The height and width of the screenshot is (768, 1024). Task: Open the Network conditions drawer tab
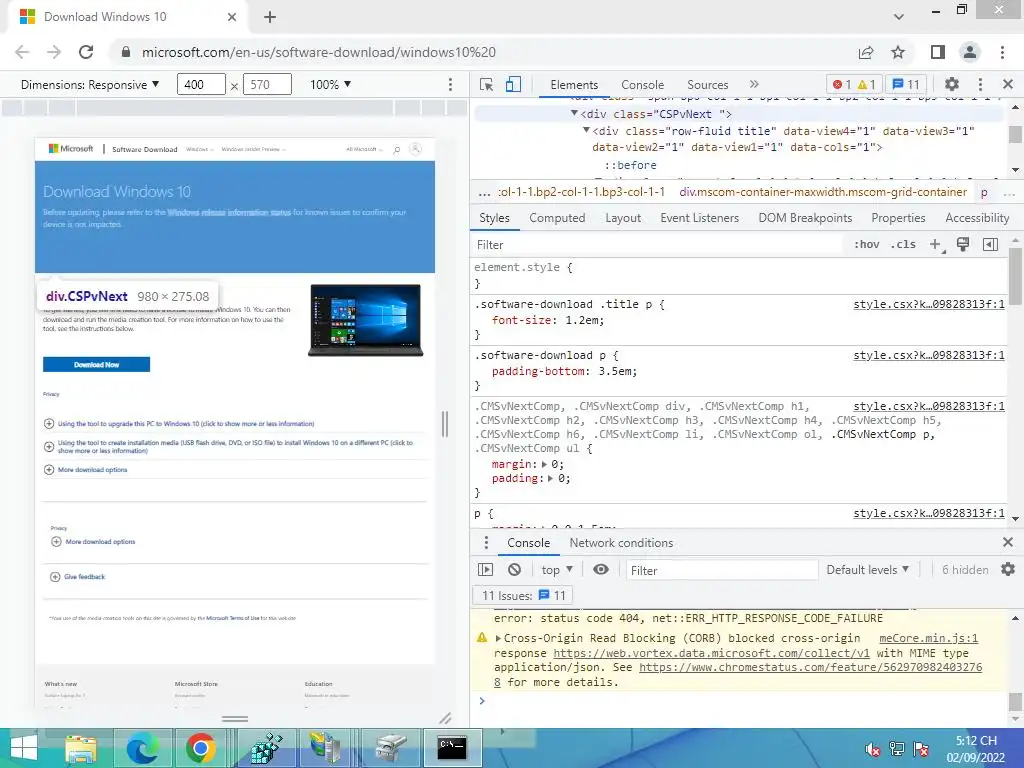(621, 543)
